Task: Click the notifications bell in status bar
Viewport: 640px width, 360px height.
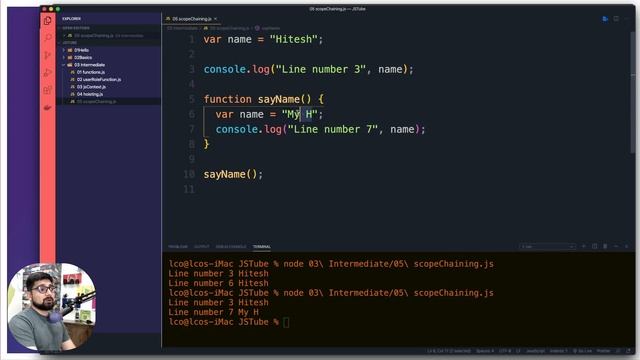Action: tap(628, 351)
